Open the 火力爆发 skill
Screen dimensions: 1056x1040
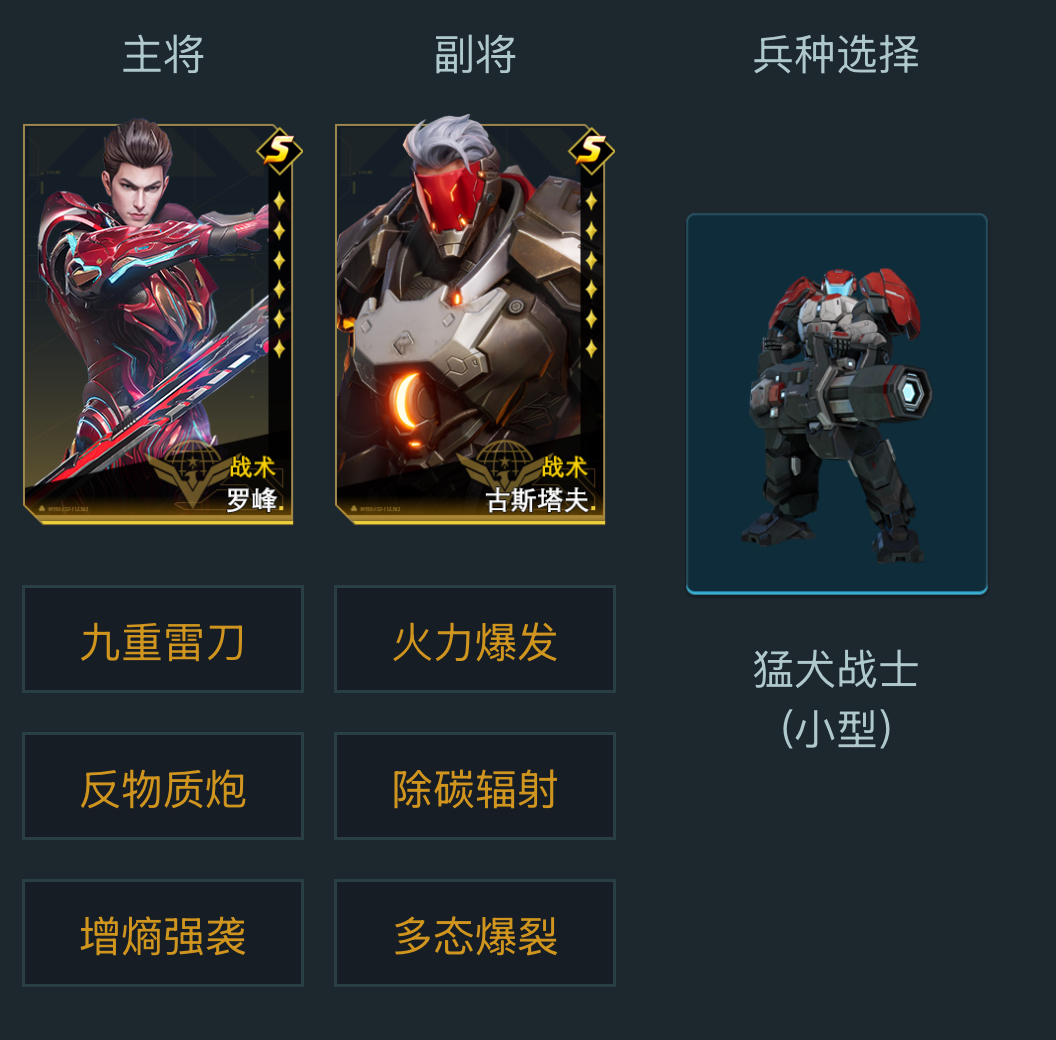pyautogui.click(x=475, y=639)
